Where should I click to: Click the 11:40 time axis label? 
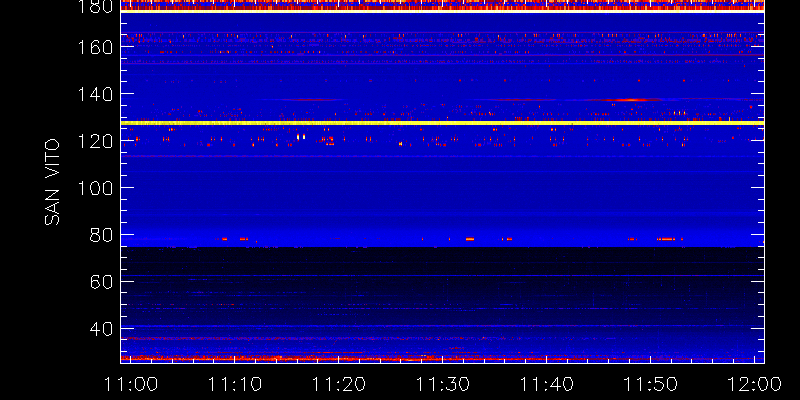tap(547, 384)
